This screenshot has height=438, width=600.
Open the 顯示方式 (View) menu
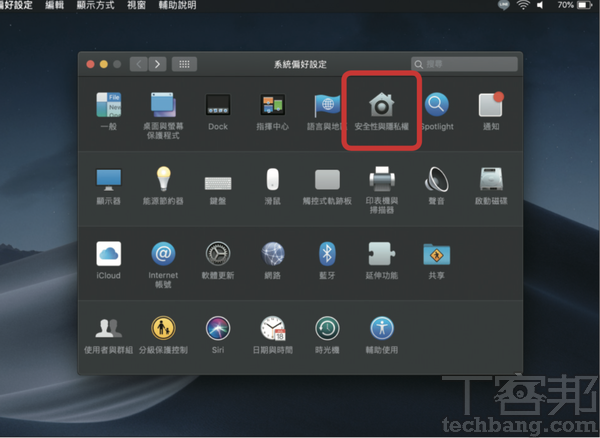[95, 5]
